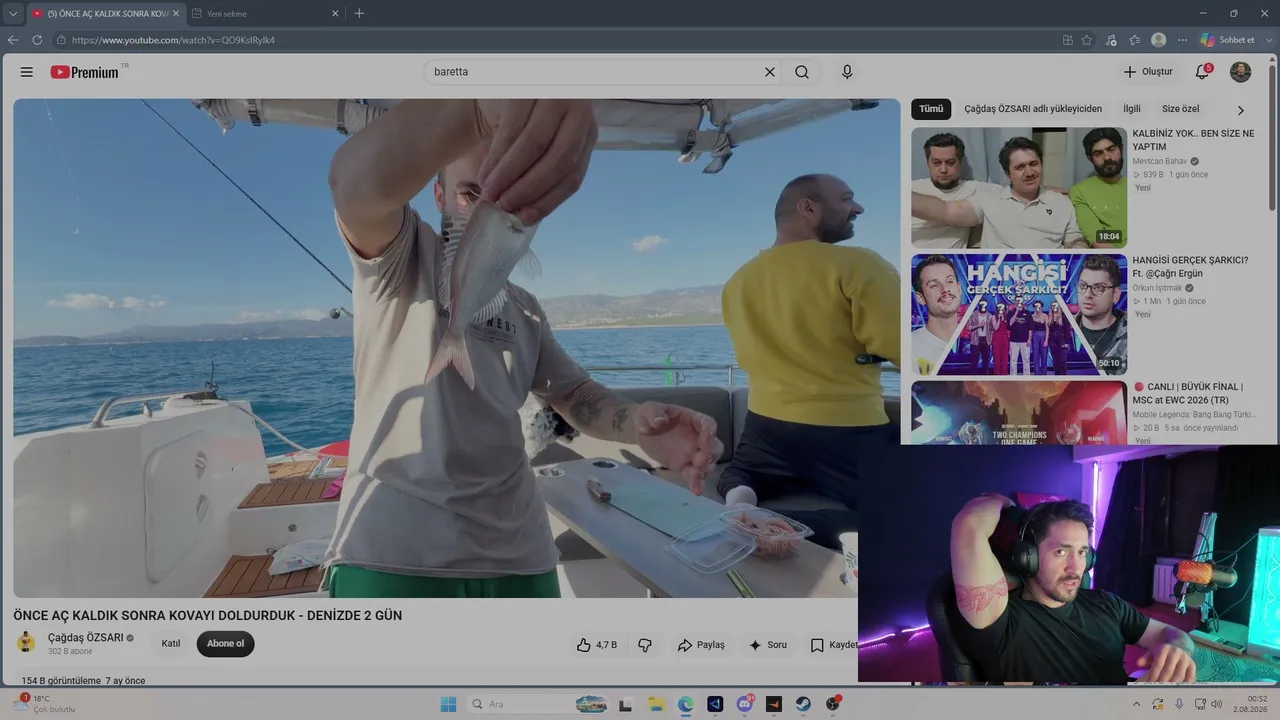Open the browser media control icon

[1111, 40]
